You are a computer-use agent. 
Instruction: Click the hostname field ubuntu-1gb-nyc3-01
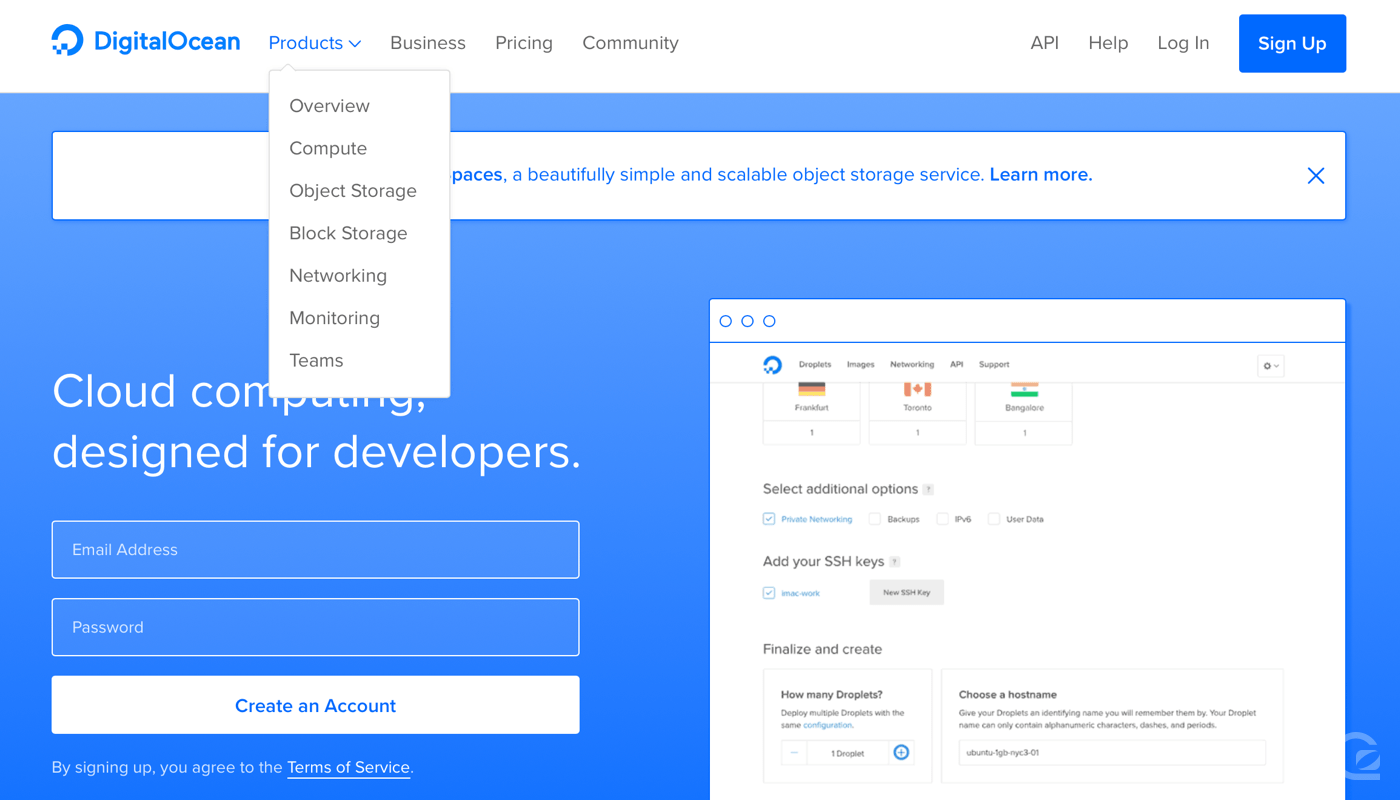[x=1112, y=753]
